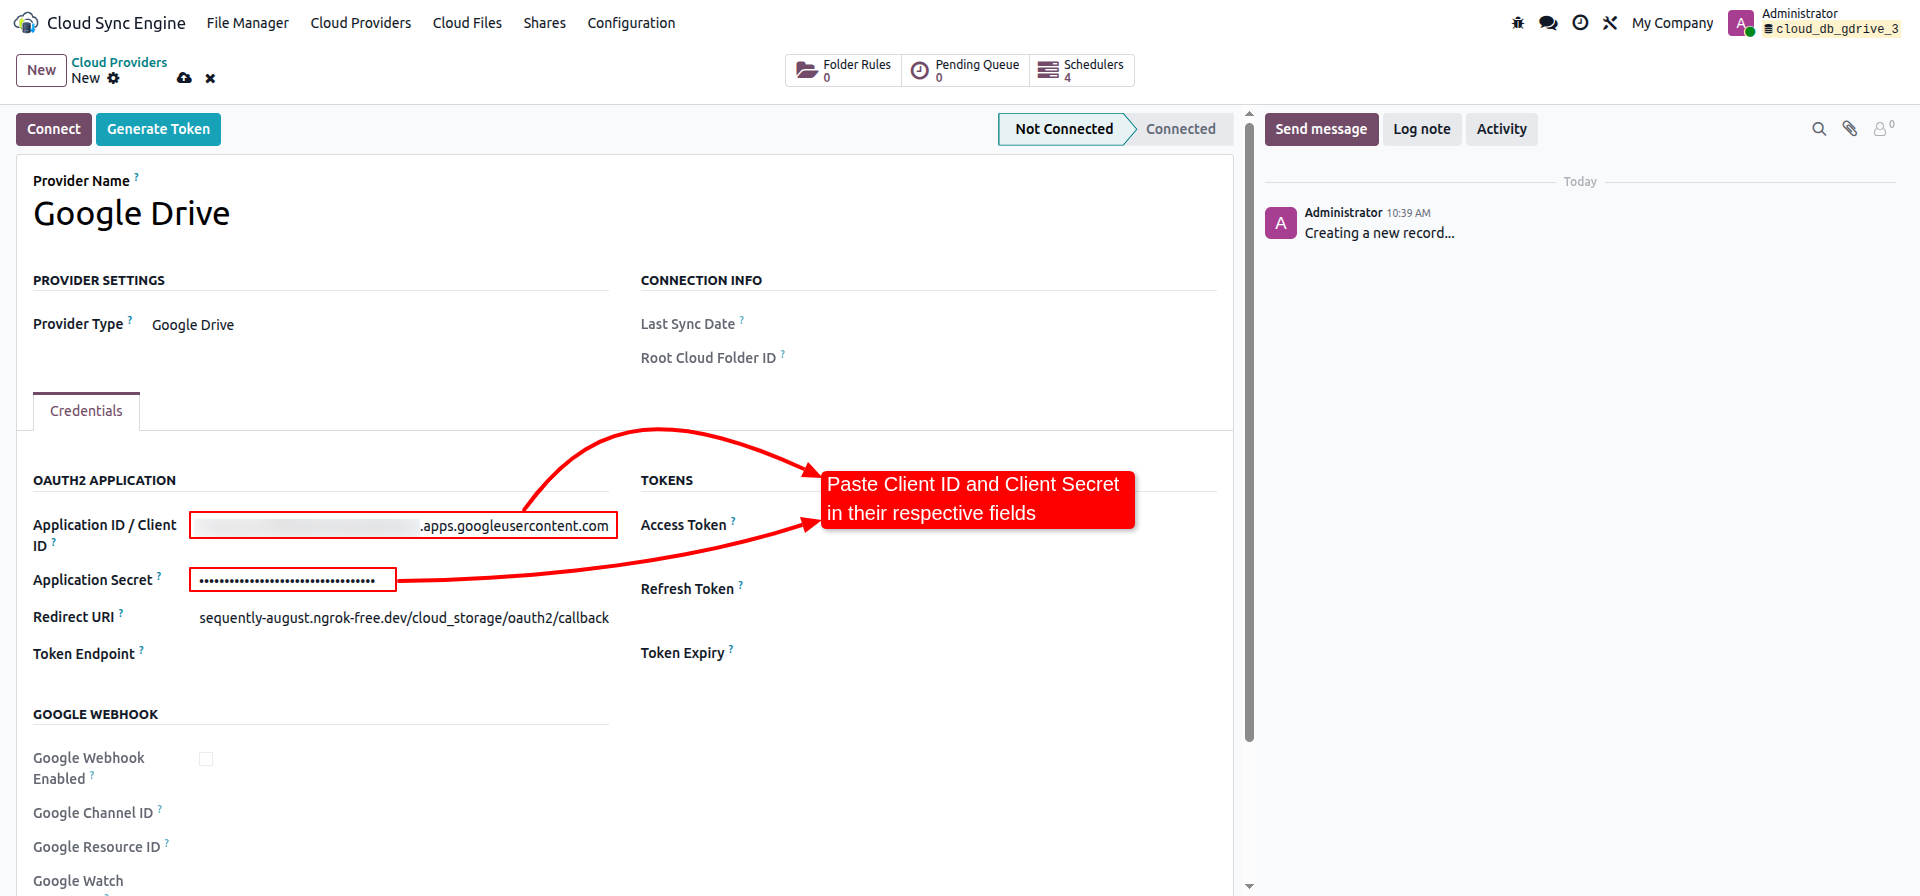
Task: Open the actions gear dropdown beside New
Action: tap(113, 78)
